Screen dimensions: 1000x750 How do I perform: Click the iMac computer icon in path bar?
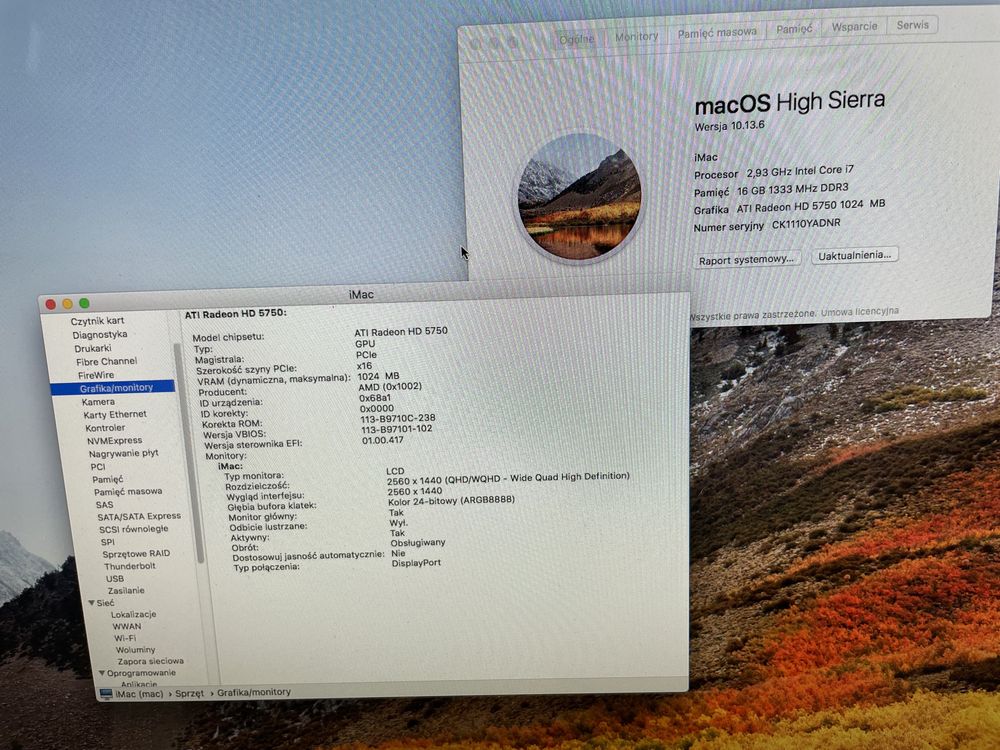106,694
